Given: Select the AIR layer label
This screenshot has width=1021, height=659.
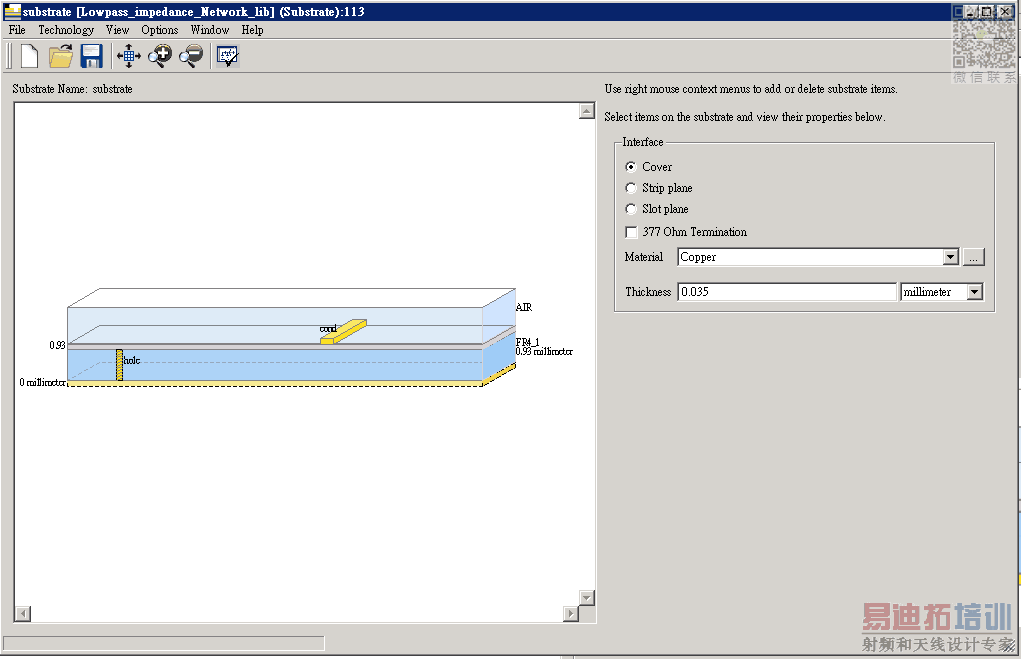Looking at the screenshot, I should (x=524, y=307).
